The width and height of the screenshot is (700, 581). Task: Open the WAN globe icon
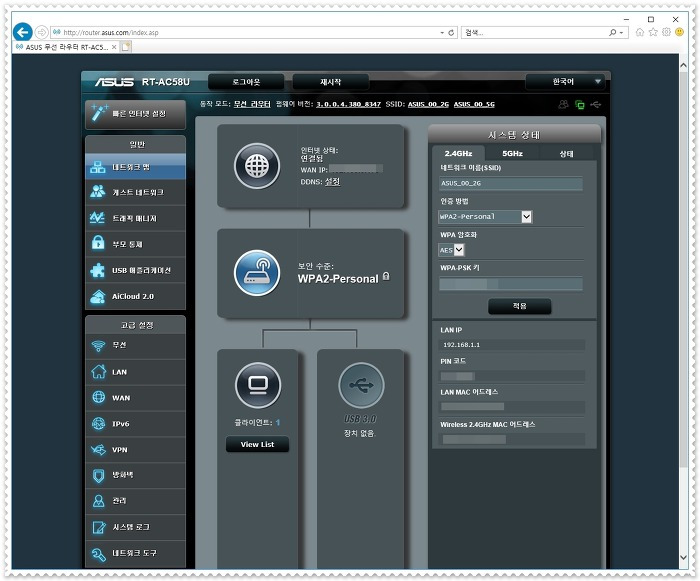tap(98, 397)
